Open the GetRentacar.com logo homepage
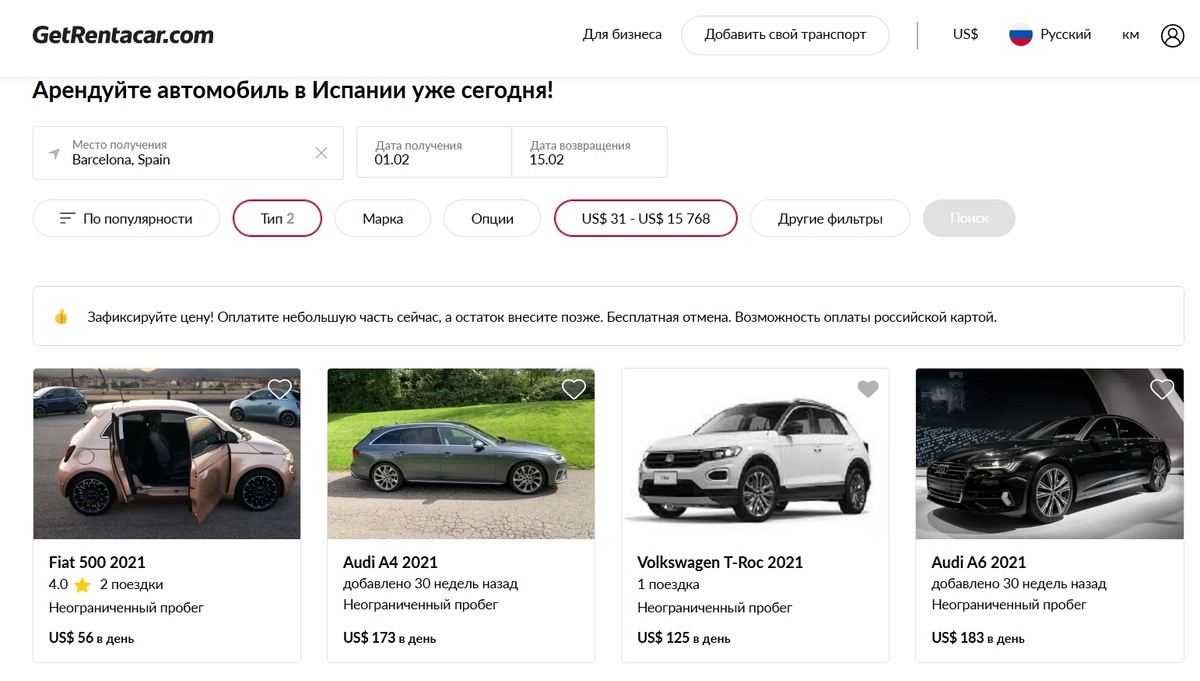This screenshot has height=681, width=1200. [123, 35]
